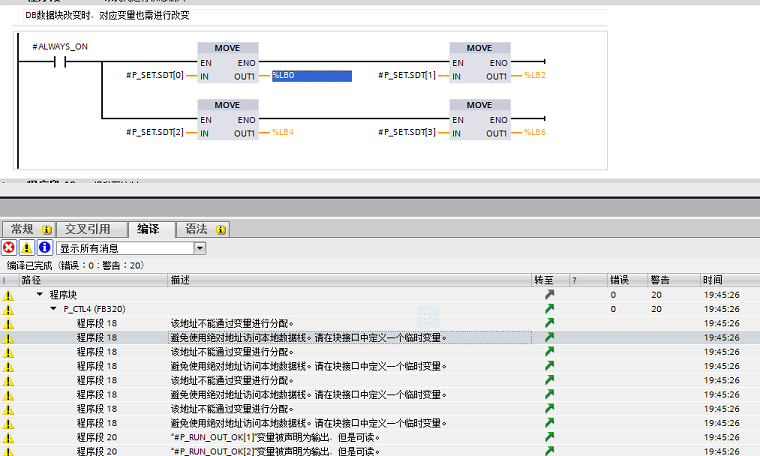
Task: Click the #P_SET.SDT[3] input operand
Action: (407, 132)
